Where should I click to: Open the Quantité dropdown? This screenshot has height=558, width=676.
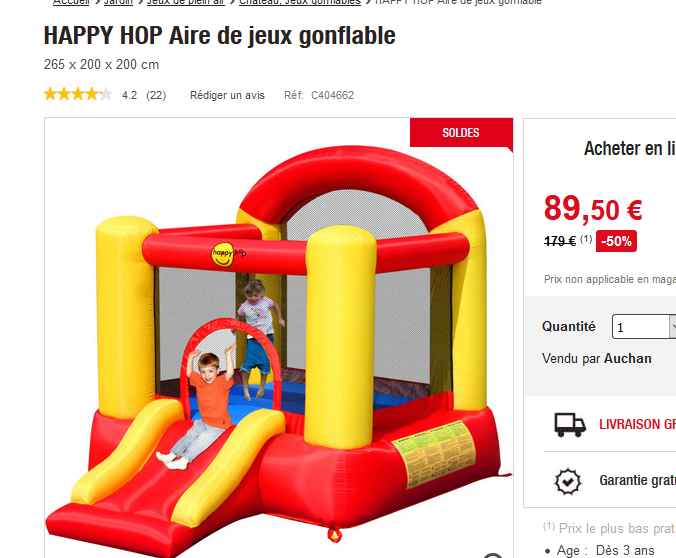(x=644, y=327)
